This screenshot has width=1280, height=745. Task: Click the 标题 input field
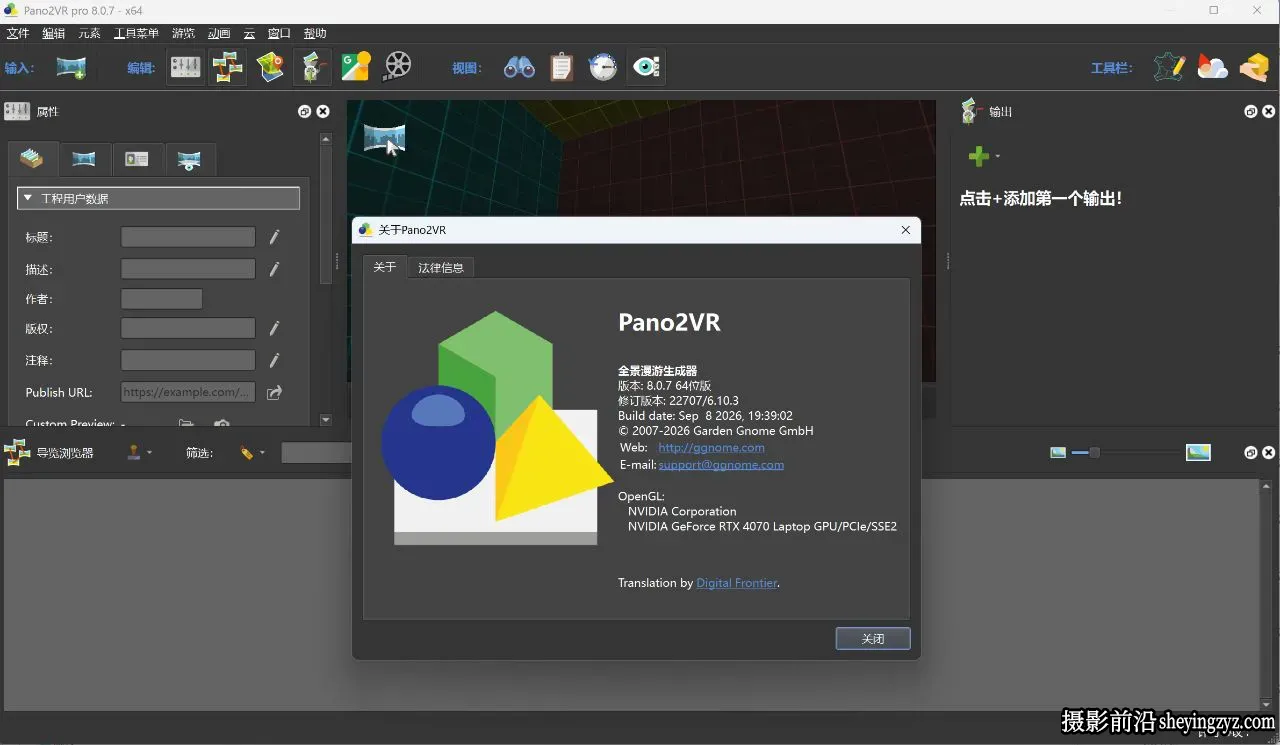(x=188, y=237)
